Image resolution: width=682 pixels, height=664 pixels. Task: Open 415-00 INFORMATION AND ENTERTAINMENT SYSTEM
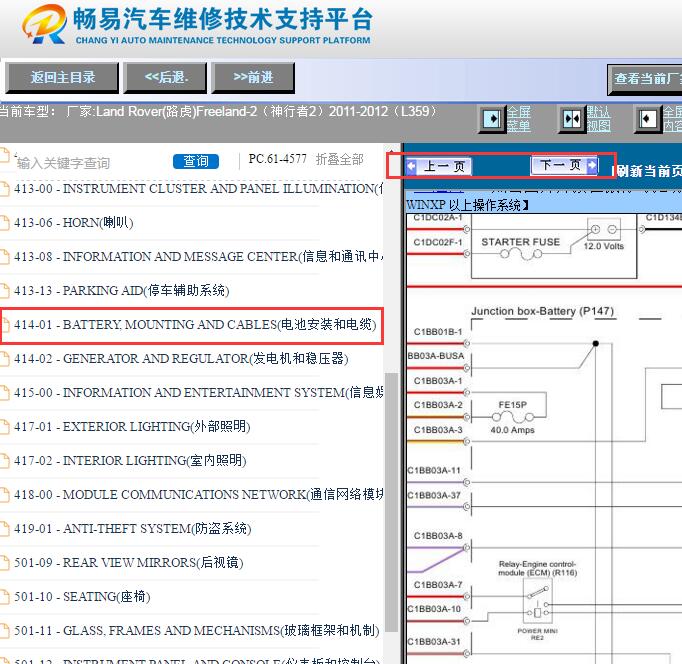(198, 393)
